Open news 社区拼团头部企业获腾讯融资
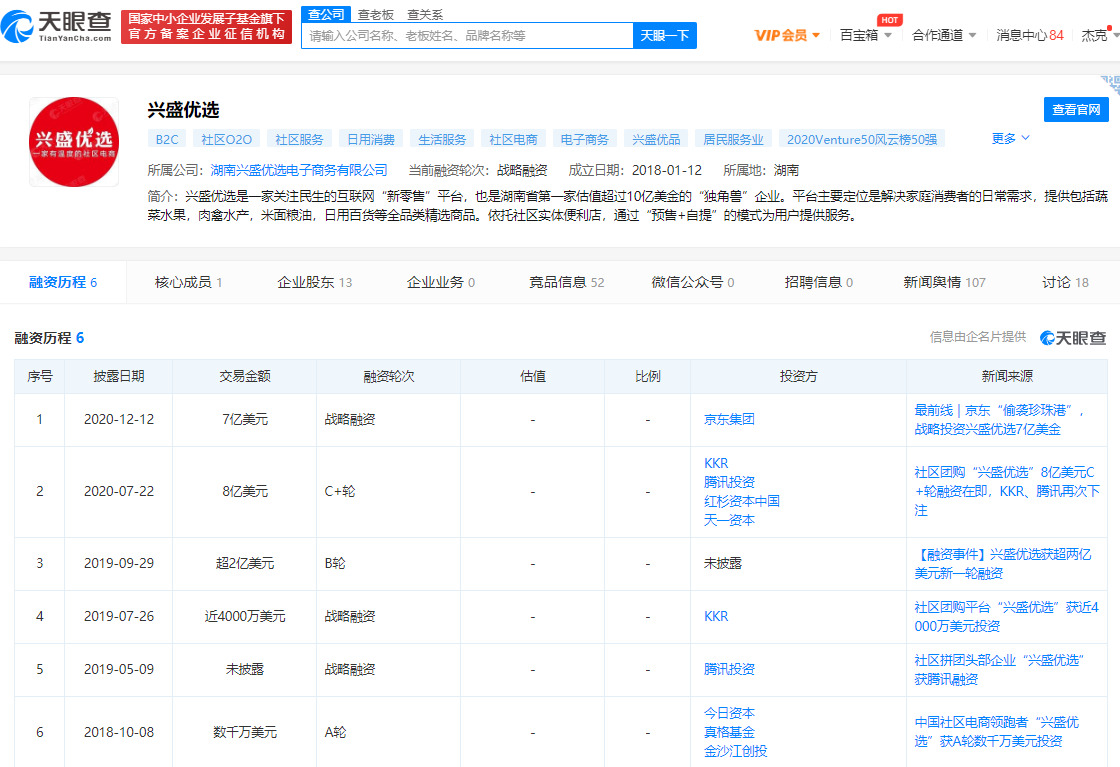1120x767 pixels. [x=999, y=669]
